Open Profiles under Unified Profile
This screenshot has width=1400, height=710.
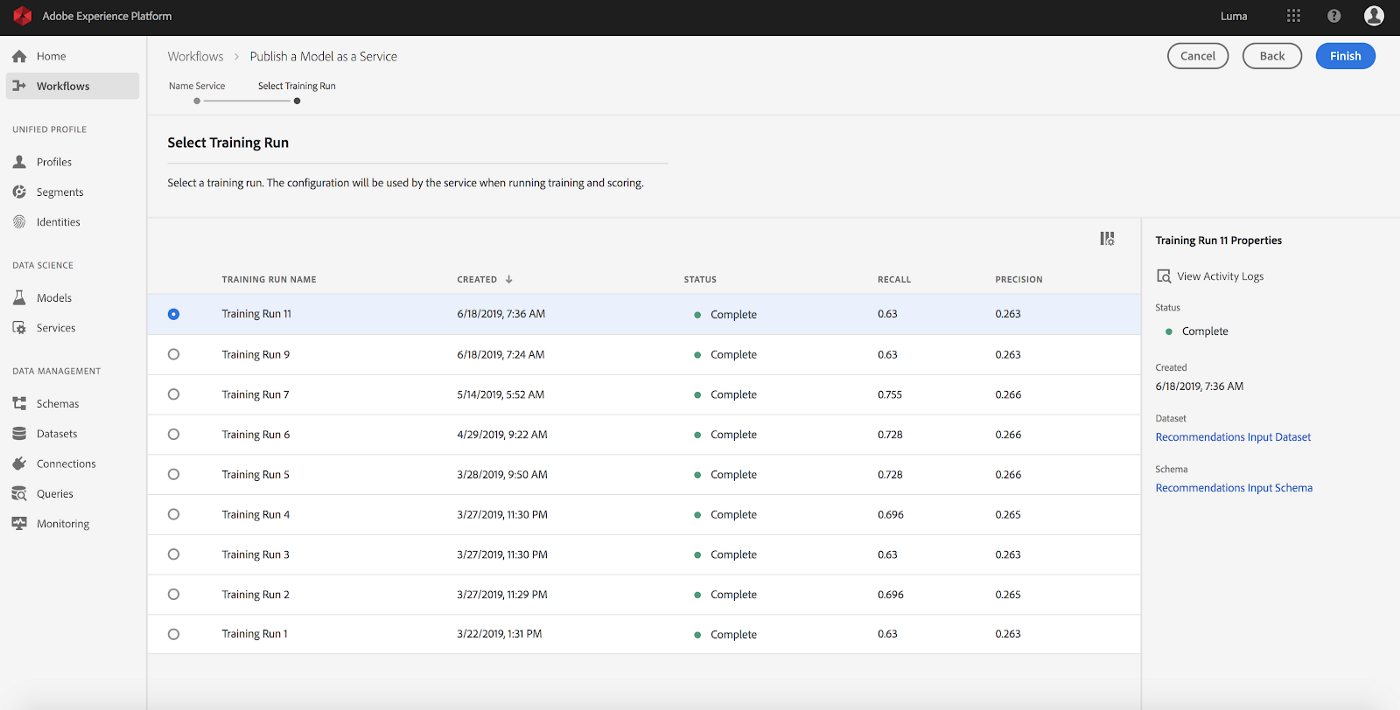tap(55, 161)
